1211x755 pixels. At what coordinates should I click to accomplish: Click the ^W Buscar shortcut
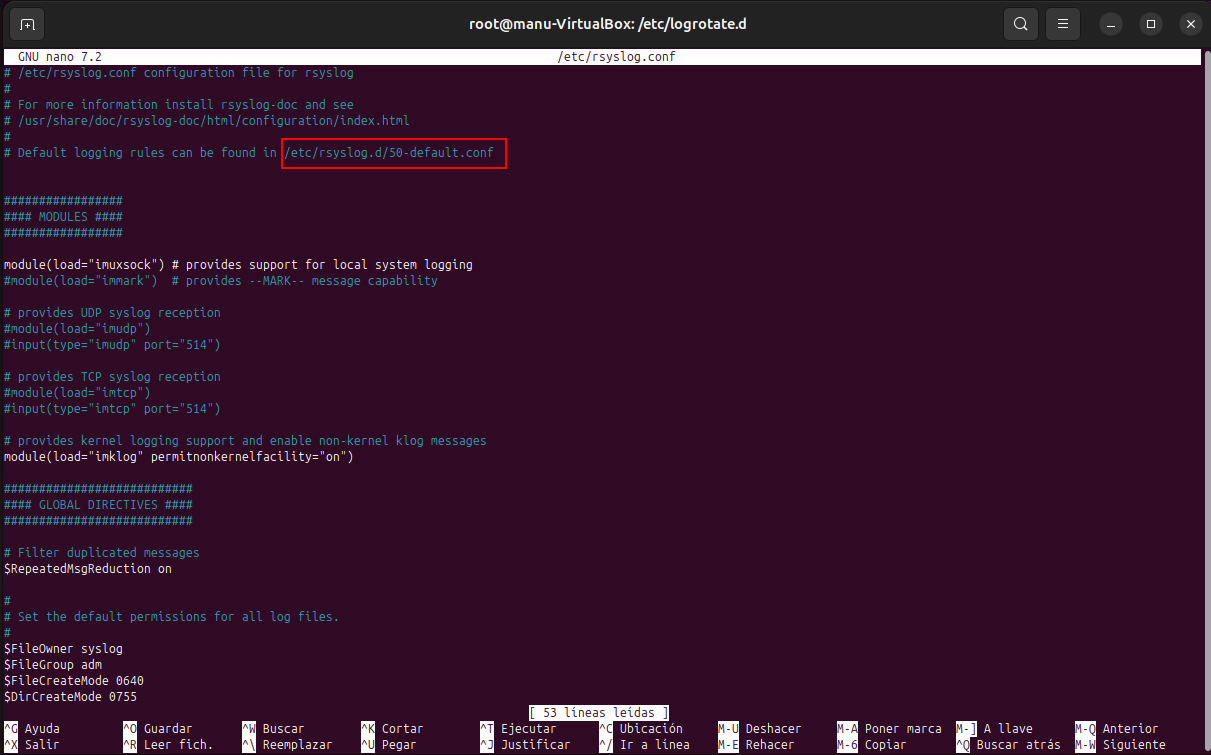(x=273, y=729)
